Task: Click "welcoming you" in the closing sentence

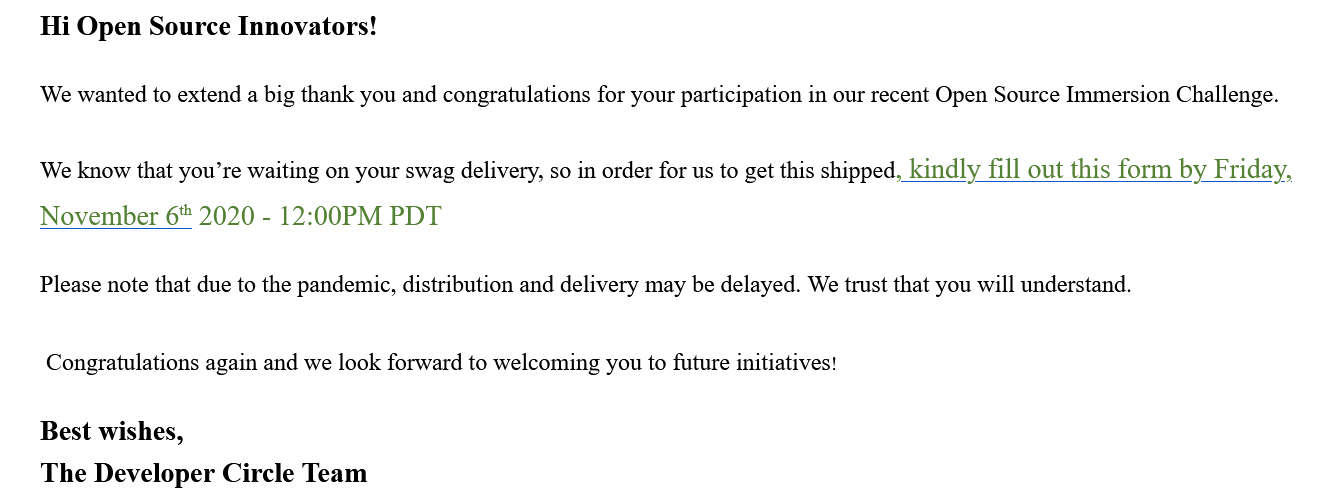Action: coord(556,362)
